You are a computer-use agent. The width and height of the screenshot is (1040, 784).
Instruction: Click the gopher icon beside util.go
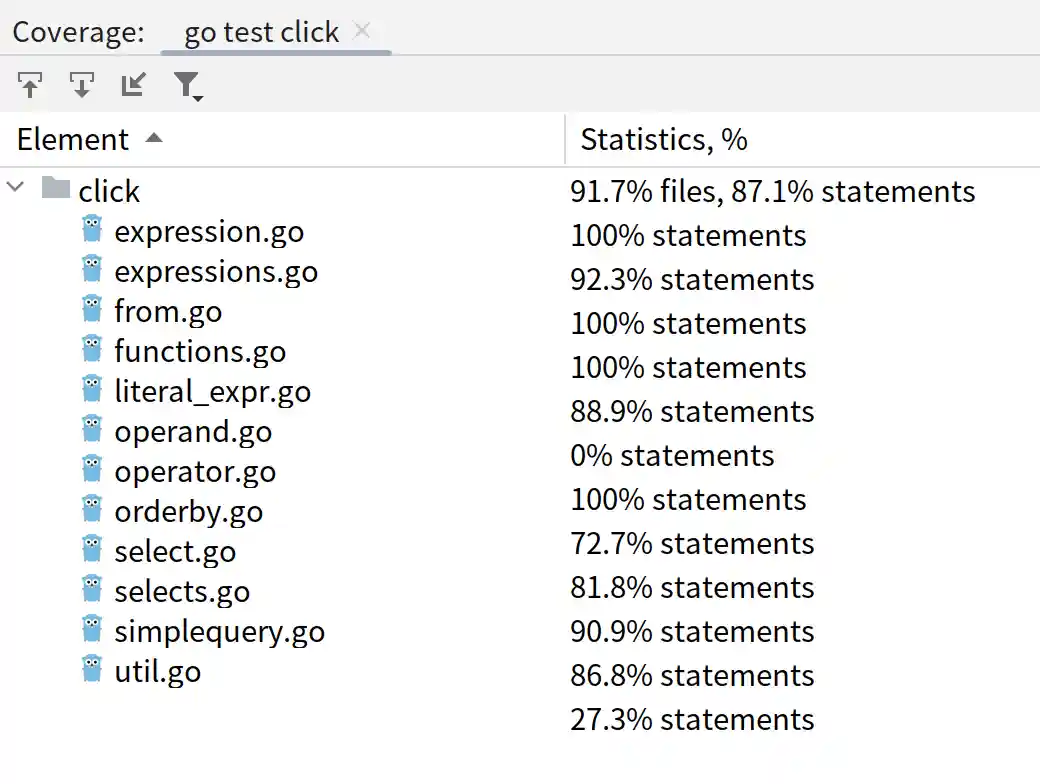[92, 669]
